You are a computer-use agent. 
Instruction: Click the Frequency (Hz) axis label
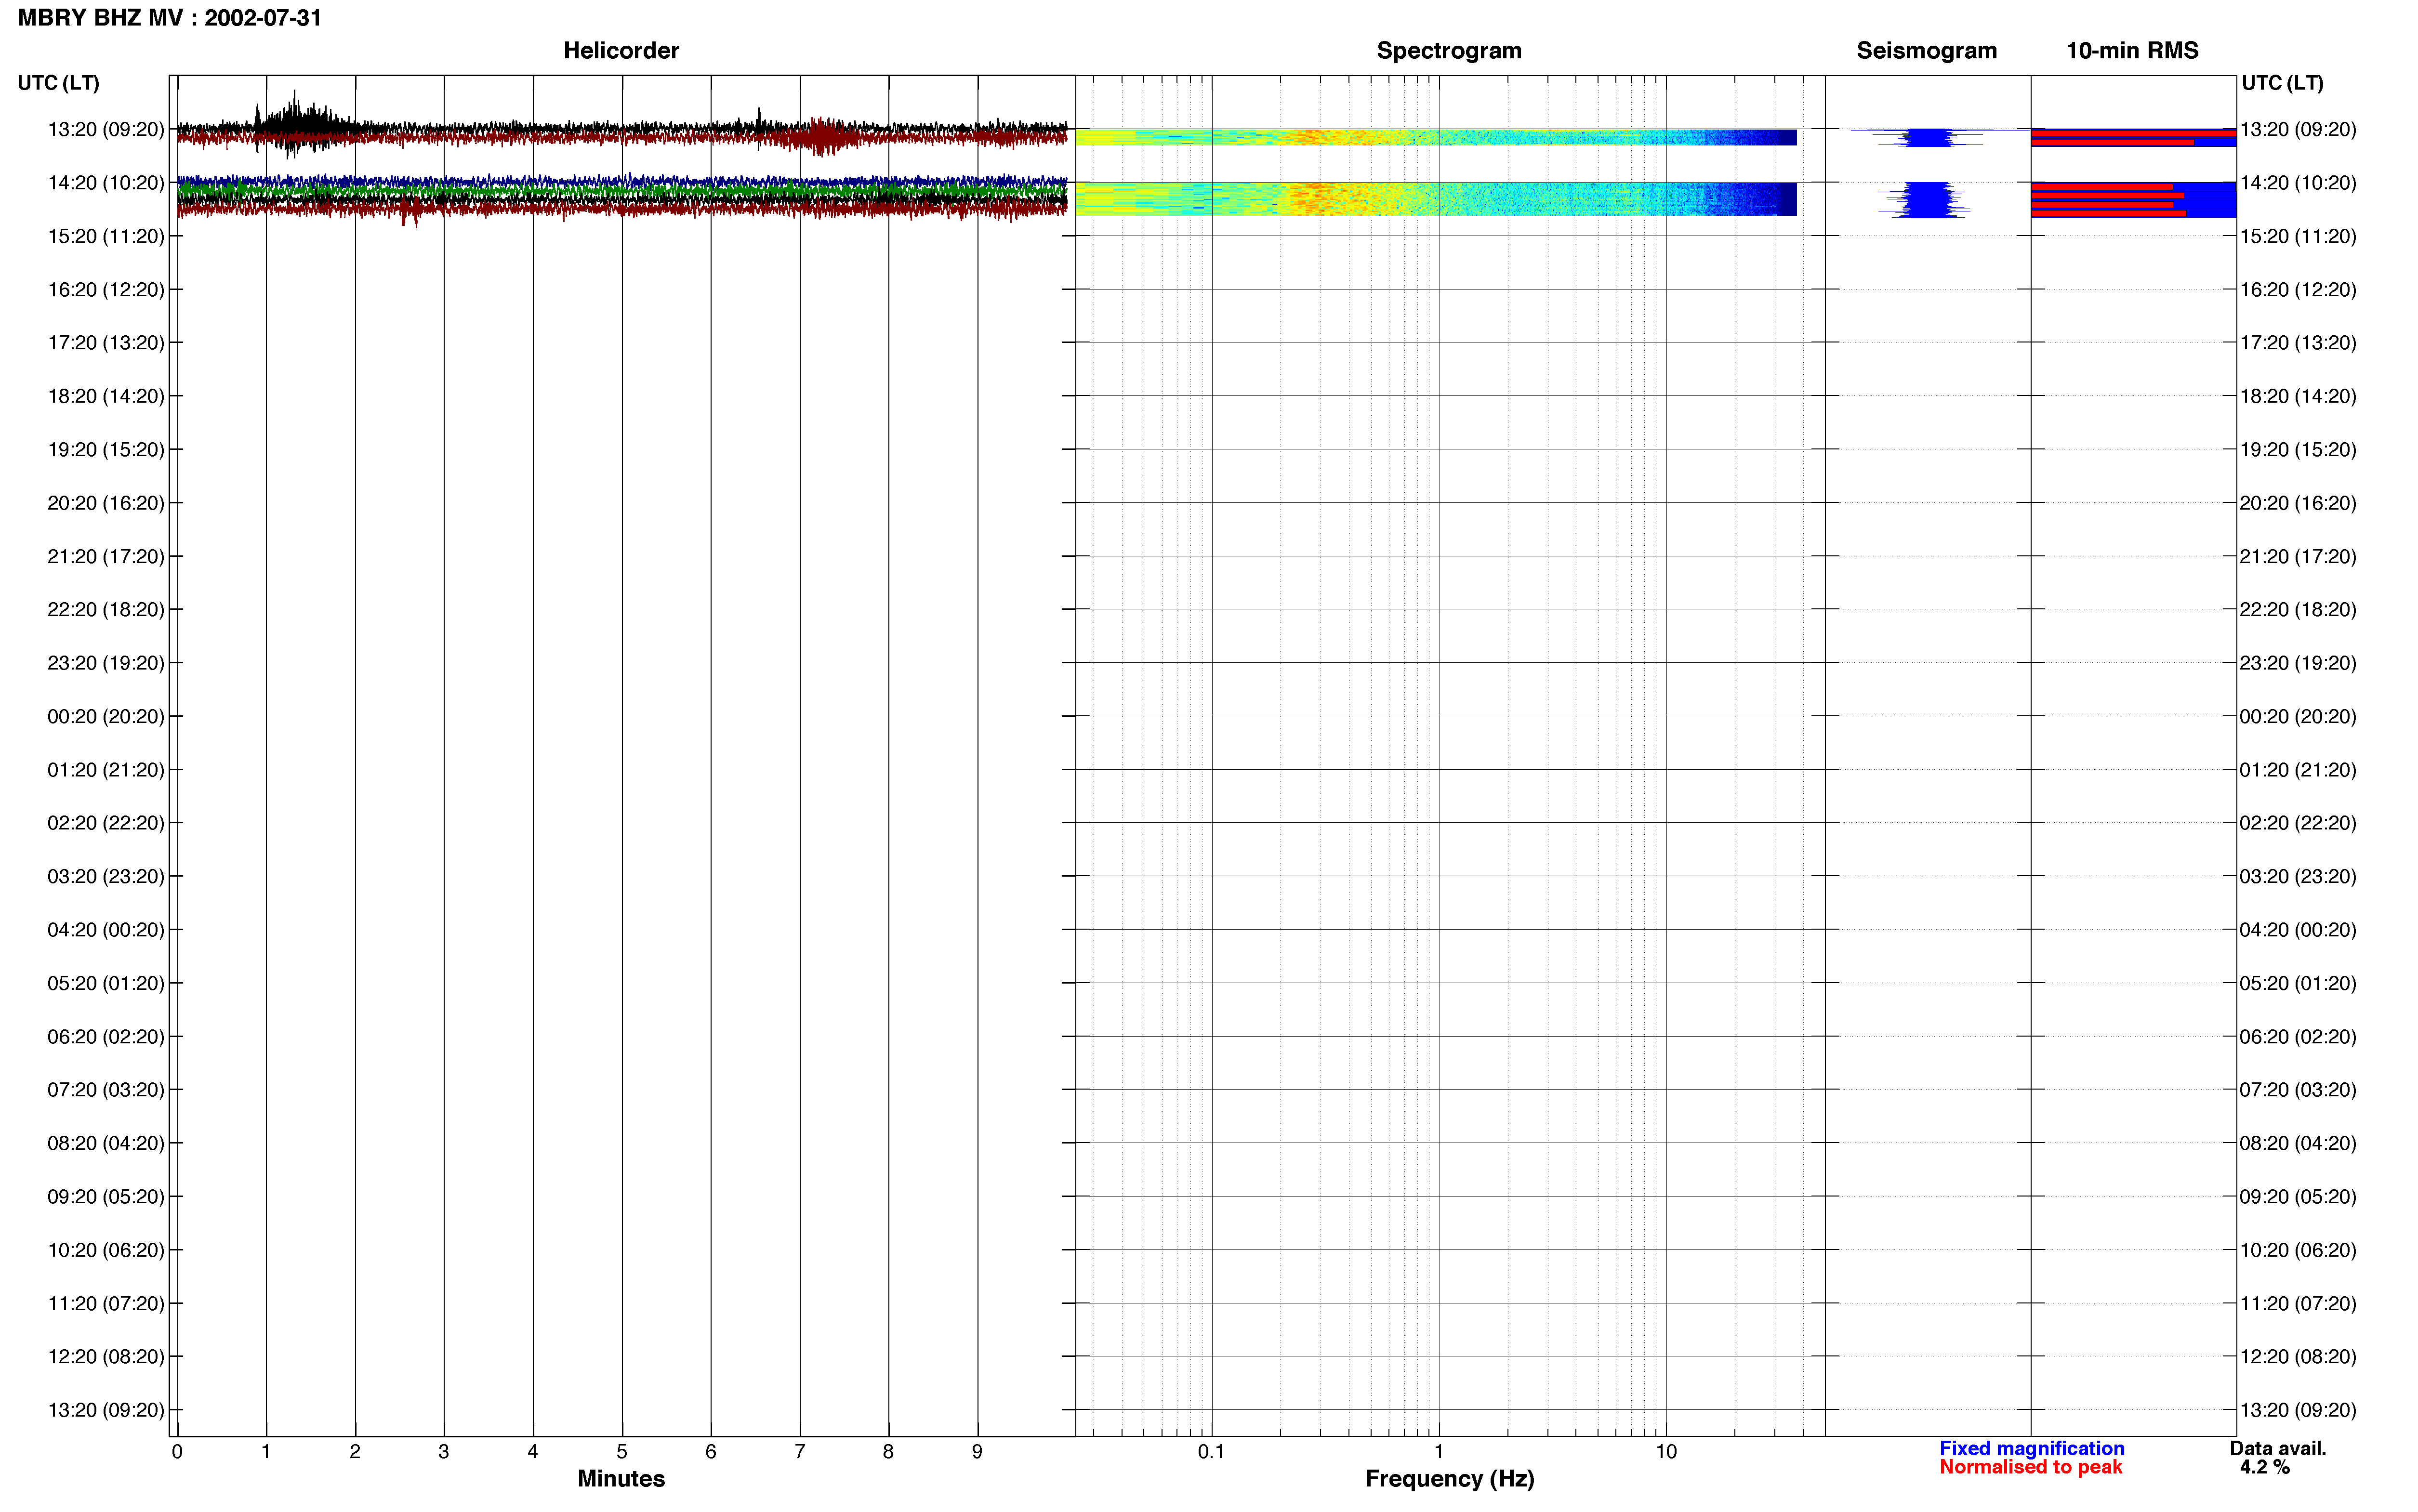(1449, 1479)
